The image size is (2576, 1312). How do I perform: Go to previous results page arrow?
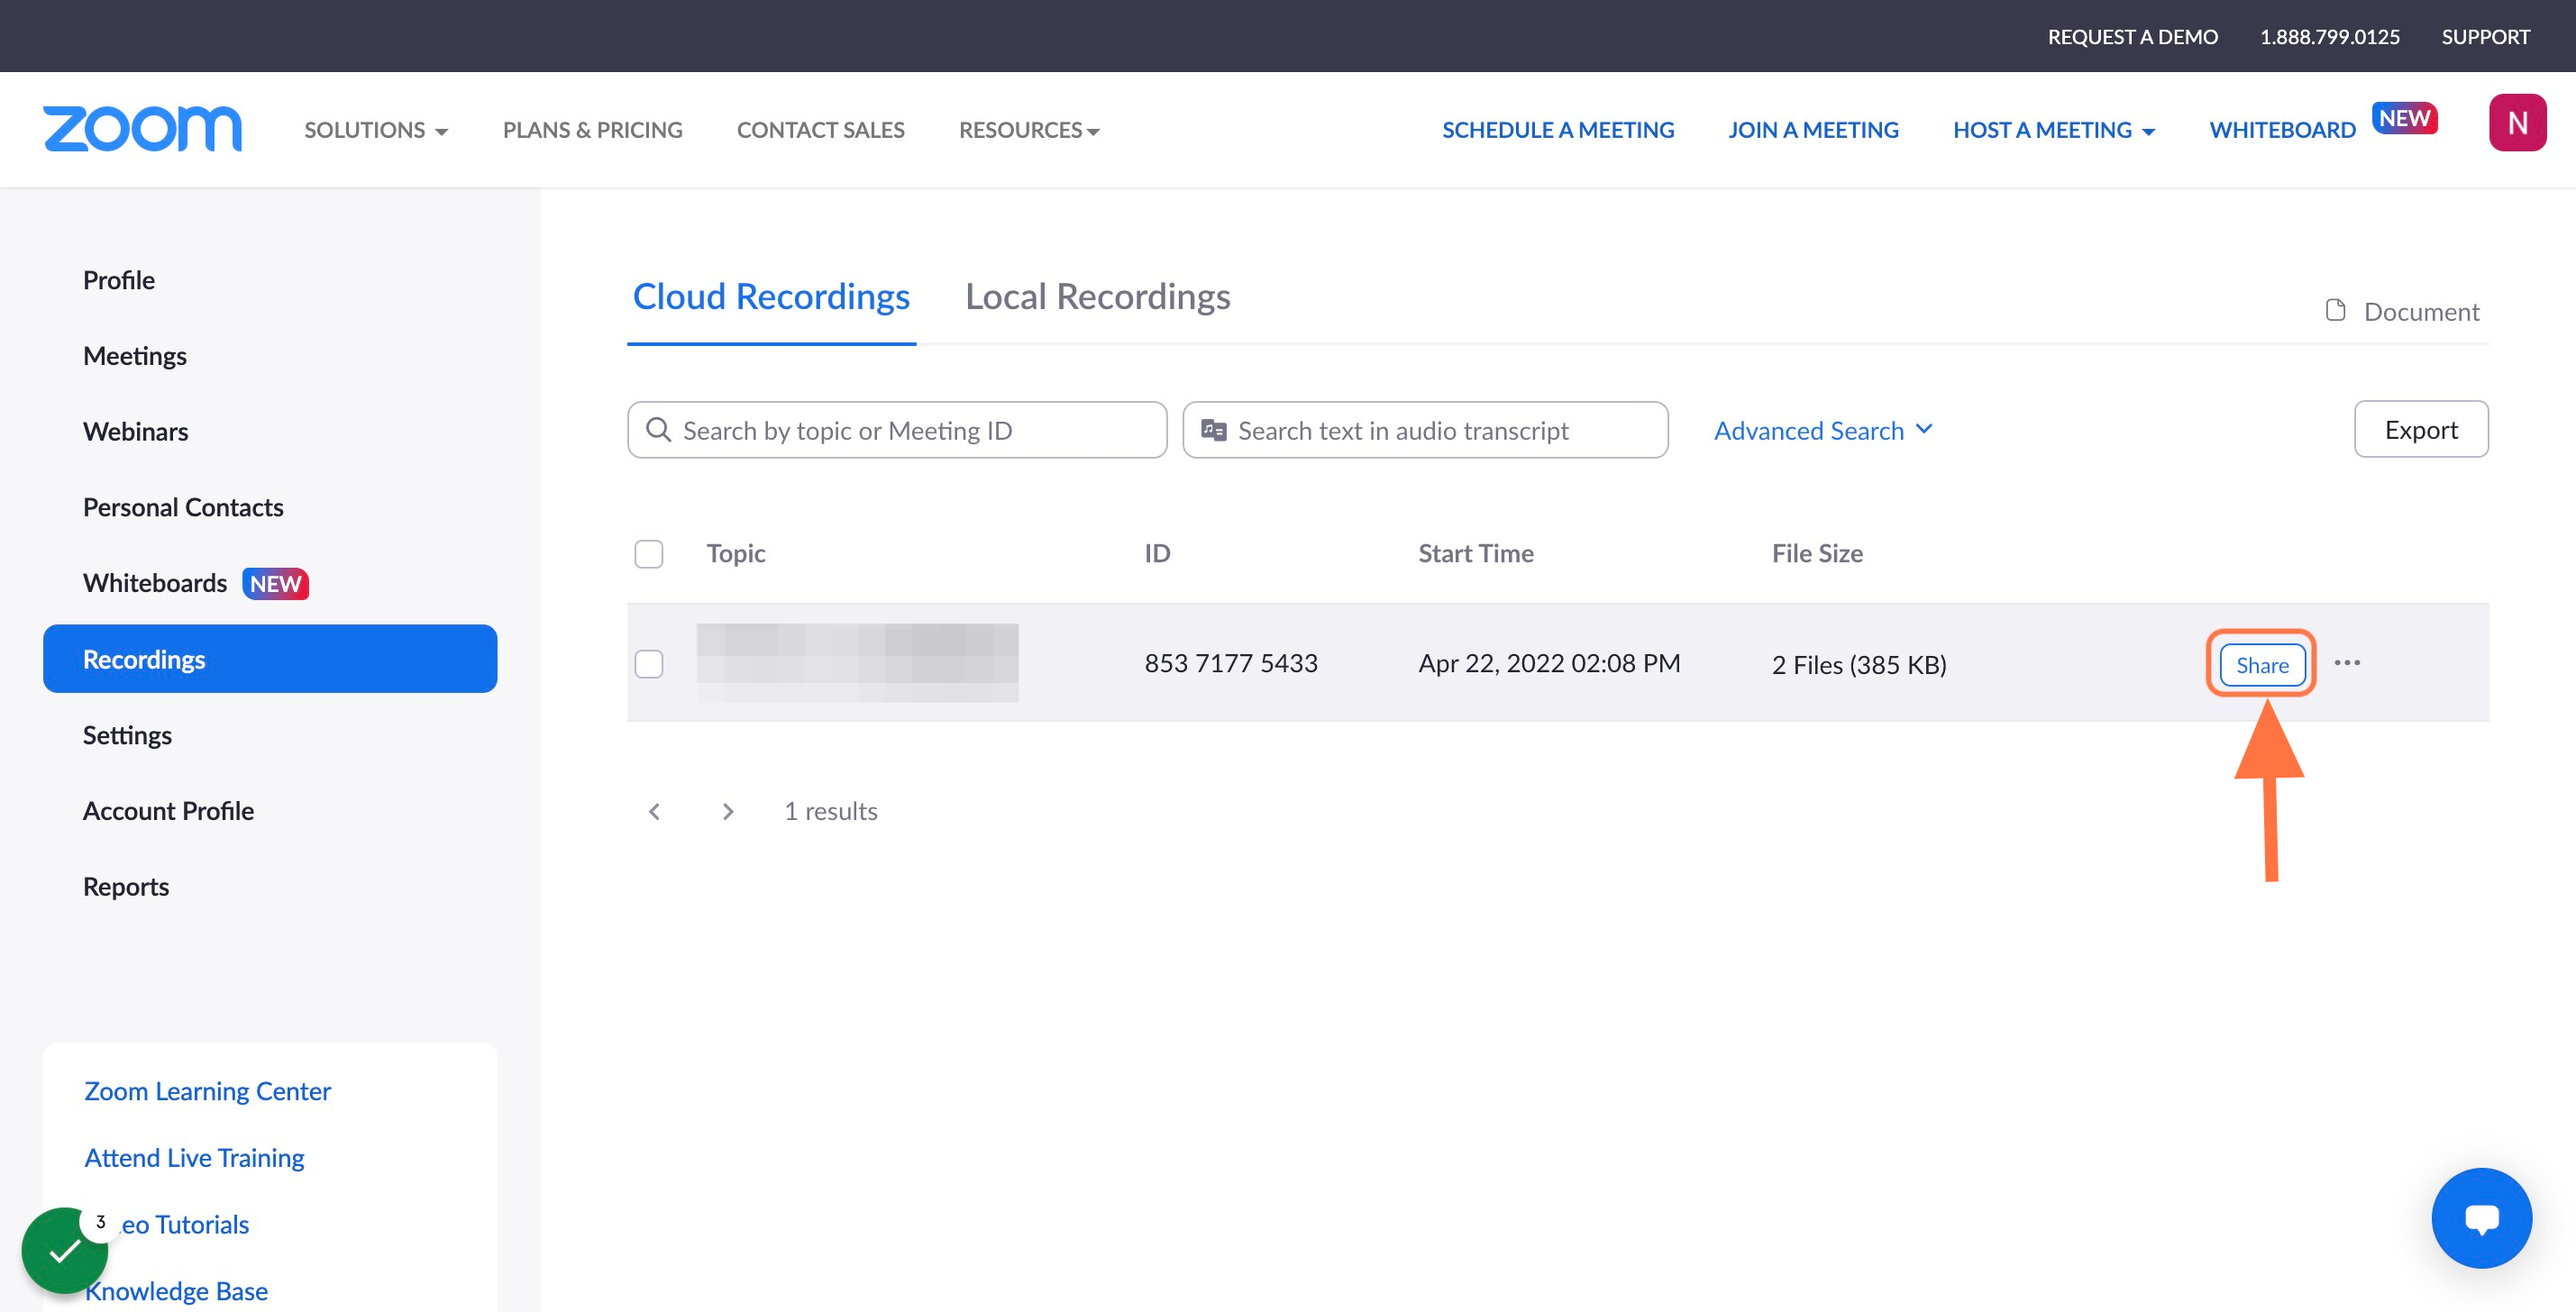pos(655,811)
